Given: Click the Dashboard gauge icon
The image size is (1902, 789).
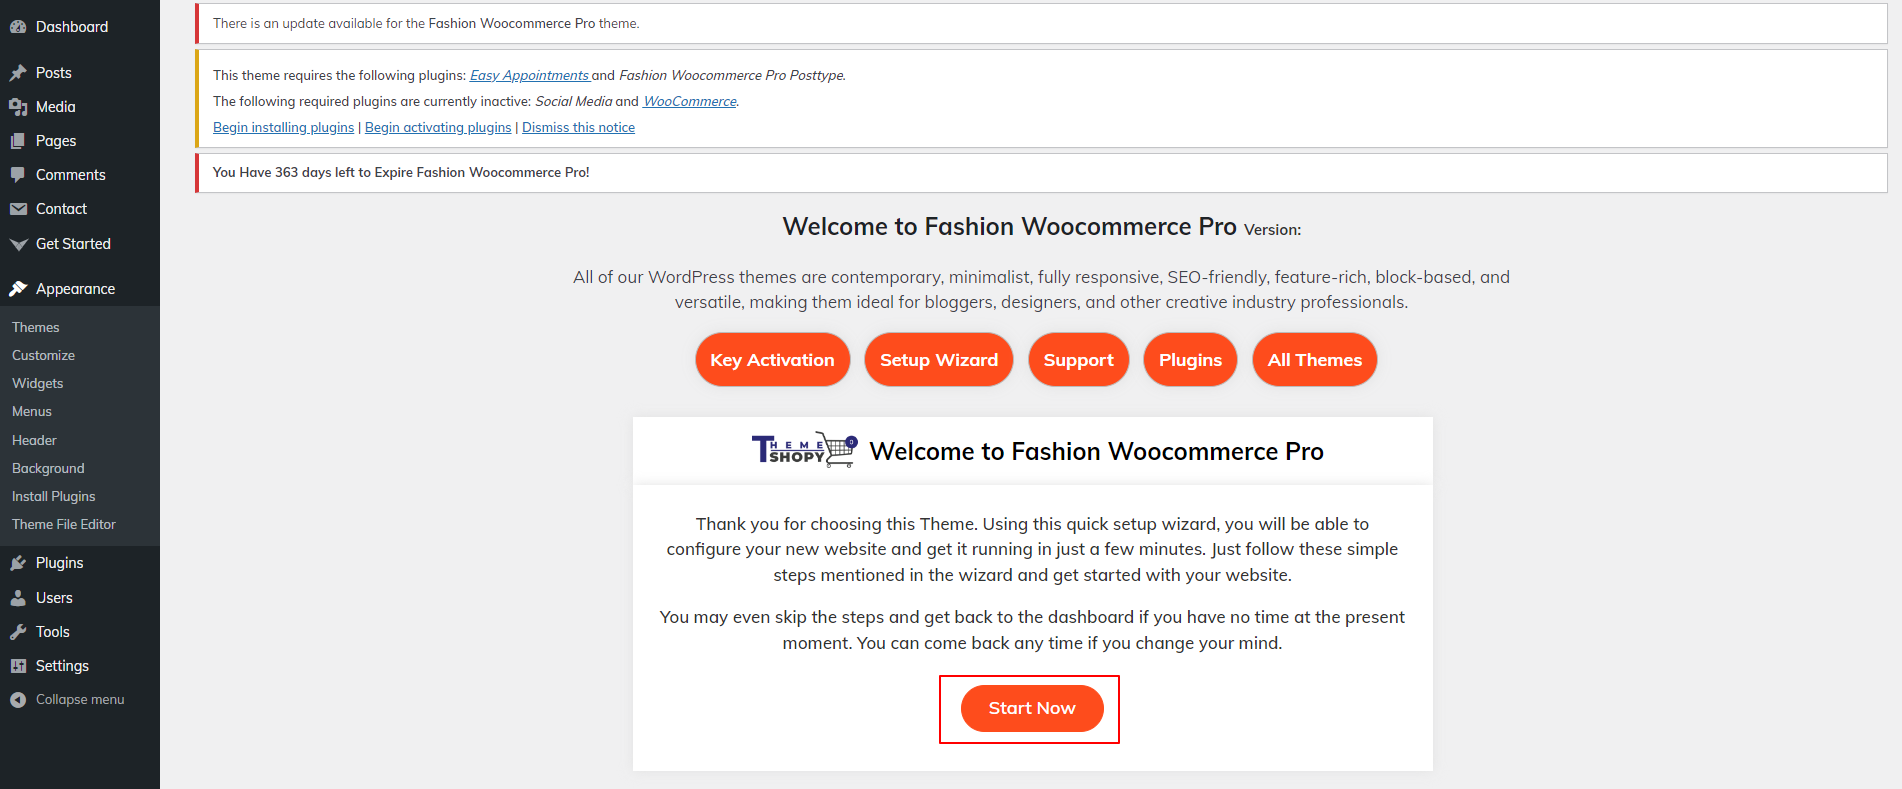Looking at the screenshot, I should (x=18, y=27).
